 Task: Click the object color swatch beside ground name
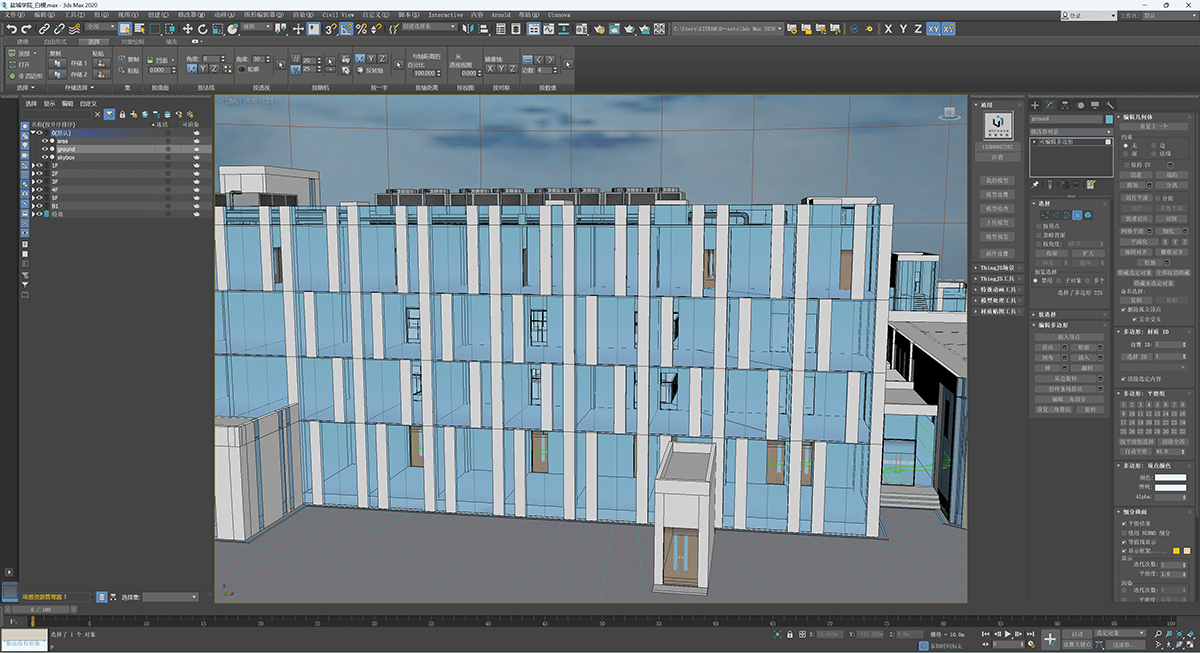coord(52,149)
